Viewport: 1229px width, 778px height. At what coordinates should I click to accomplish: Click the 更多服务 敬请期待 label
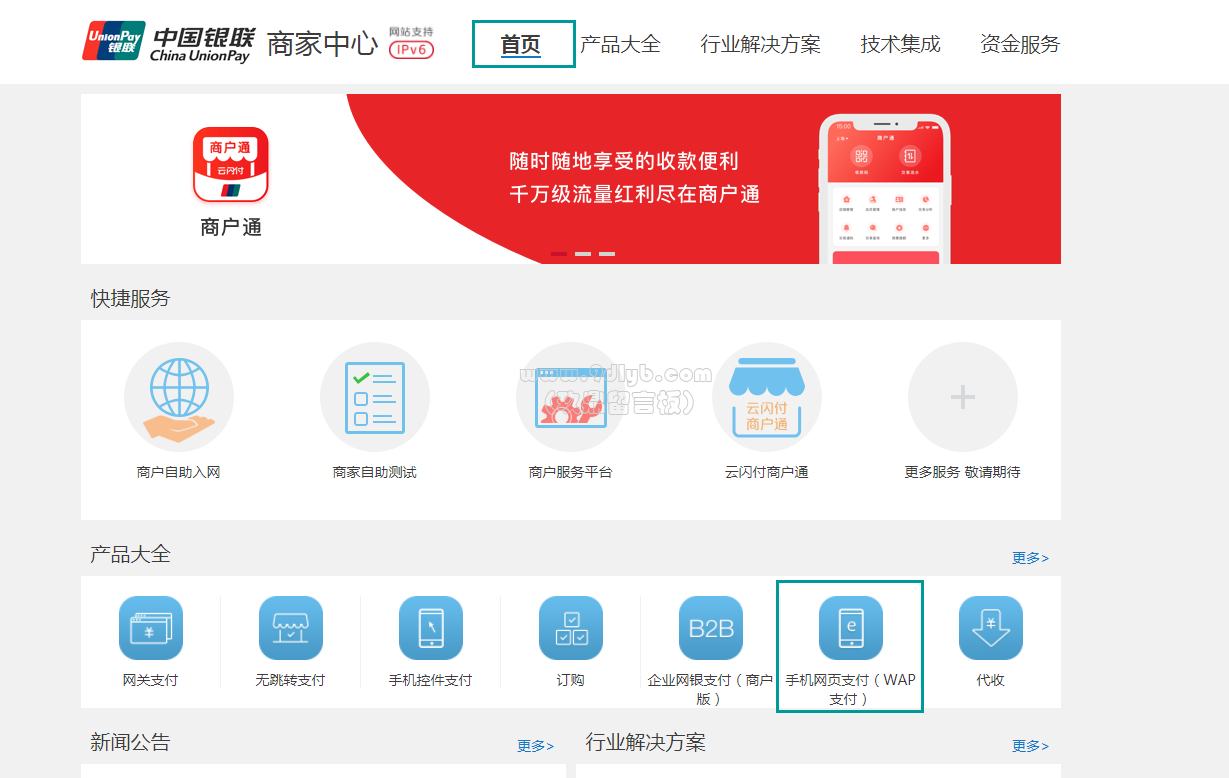[963, 472]
